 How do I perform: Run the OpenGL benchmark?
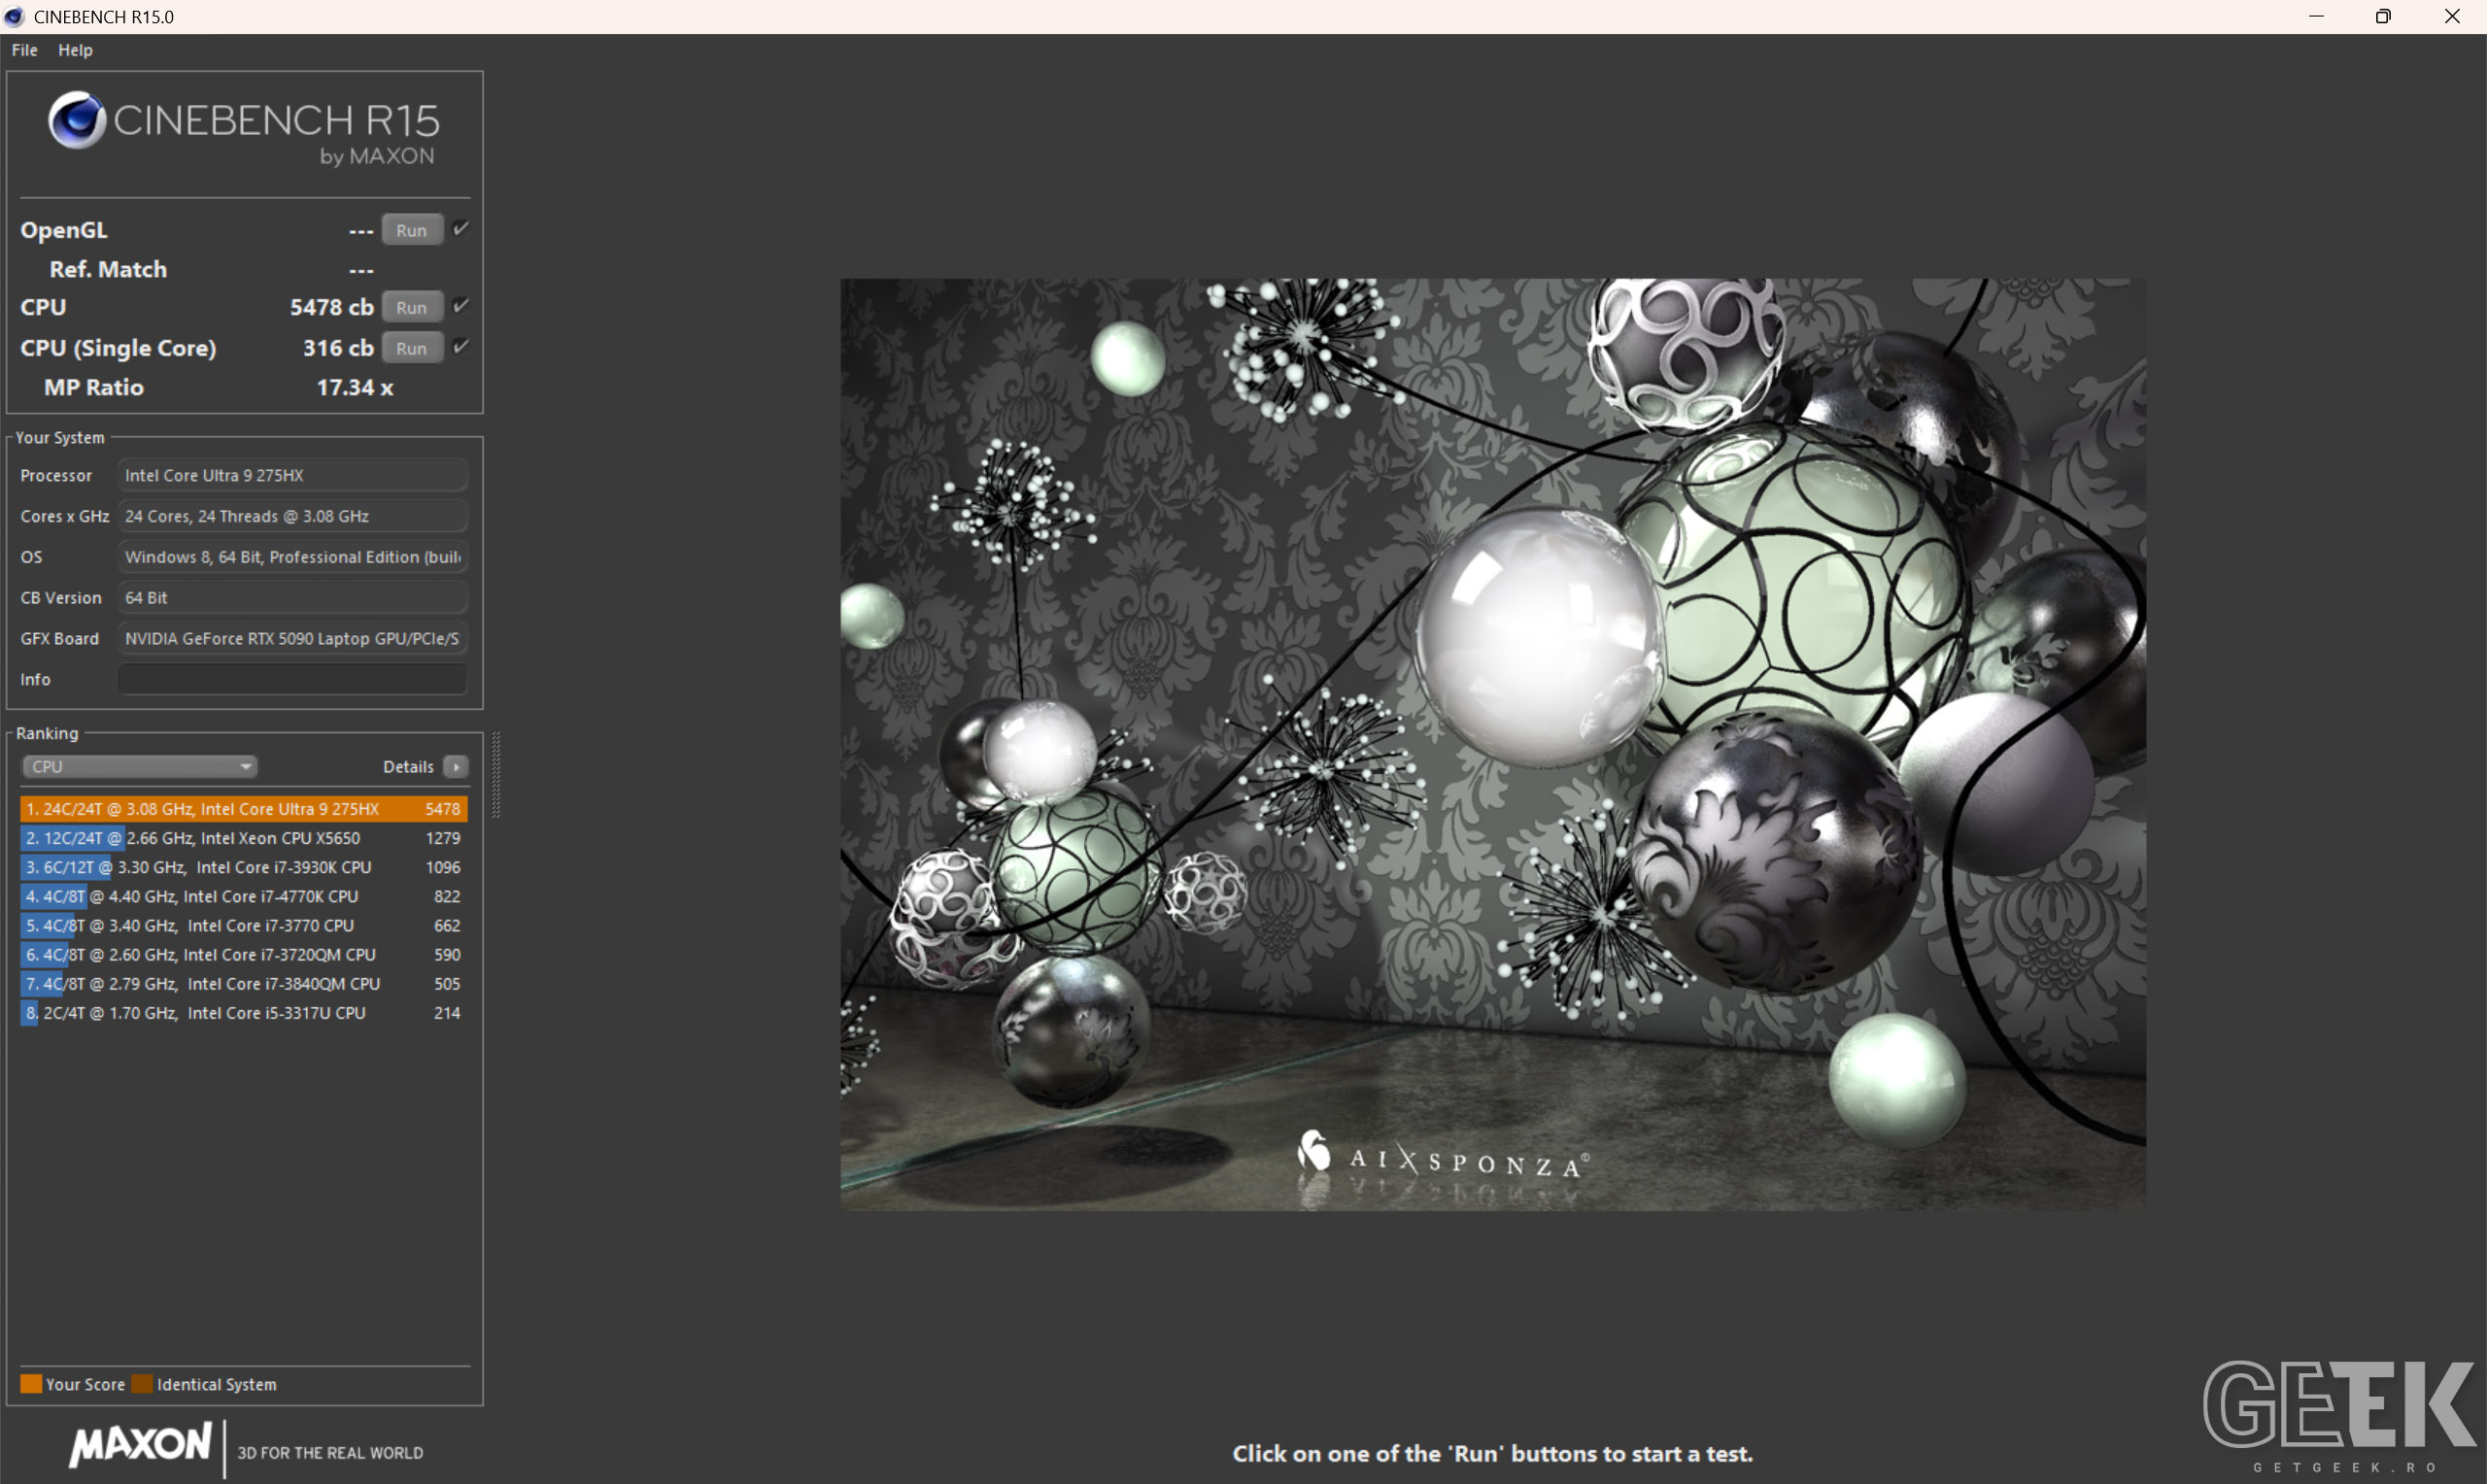411,230
